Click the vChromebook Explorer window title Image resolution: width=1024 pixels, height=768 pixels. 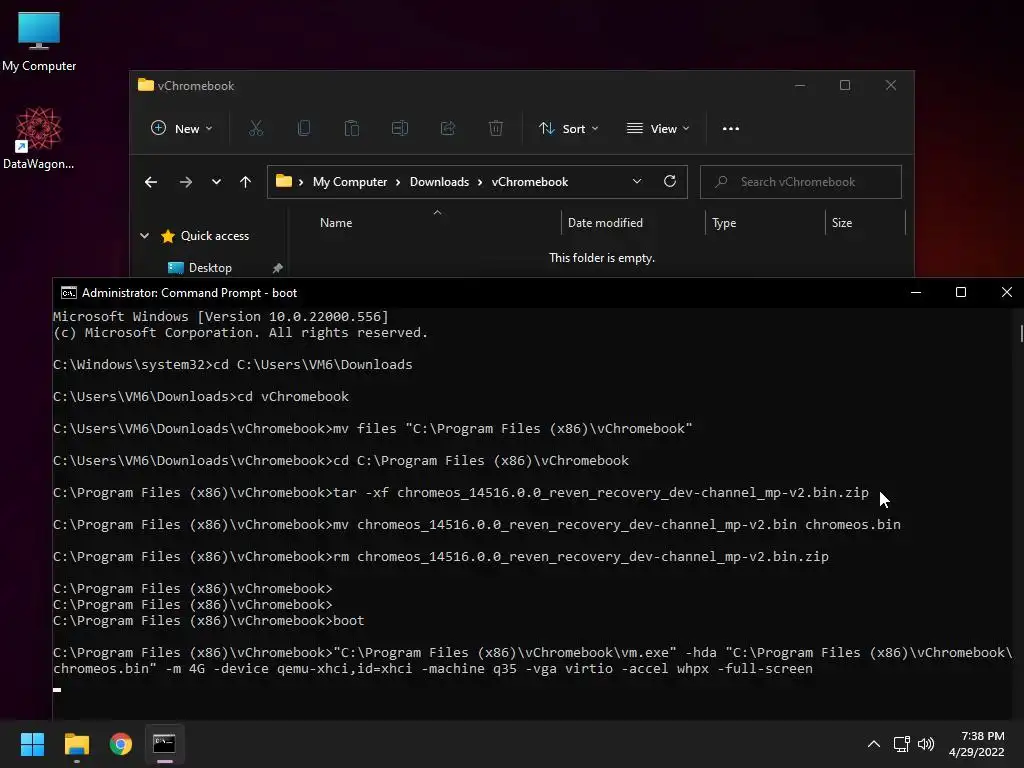coord(195,86)
